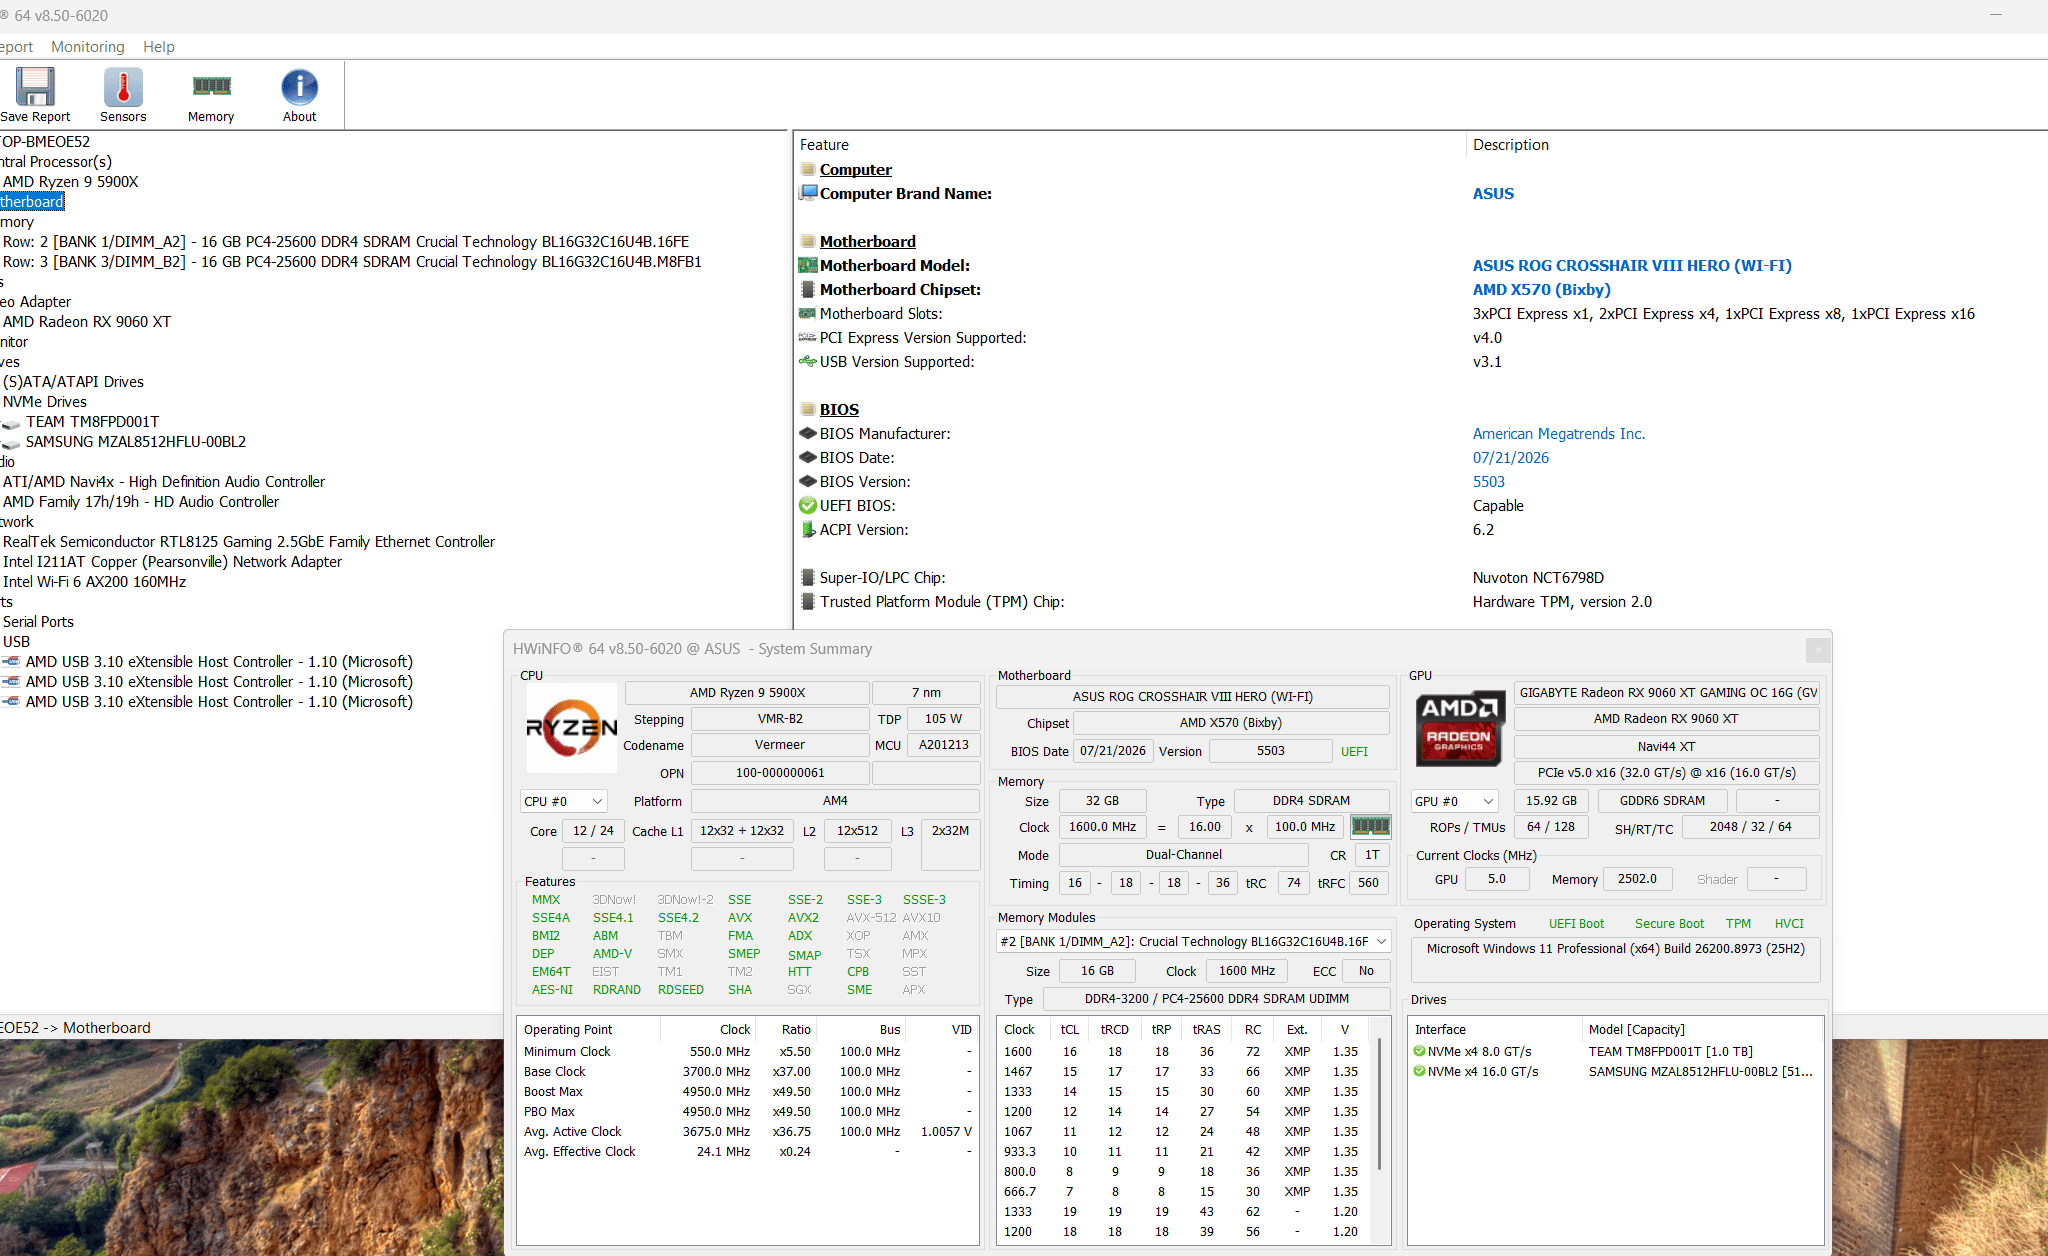2048x1256 pixels.
Task: Select AMD Family 17h/19h HD Audio Controller
Action: point(141,501)
